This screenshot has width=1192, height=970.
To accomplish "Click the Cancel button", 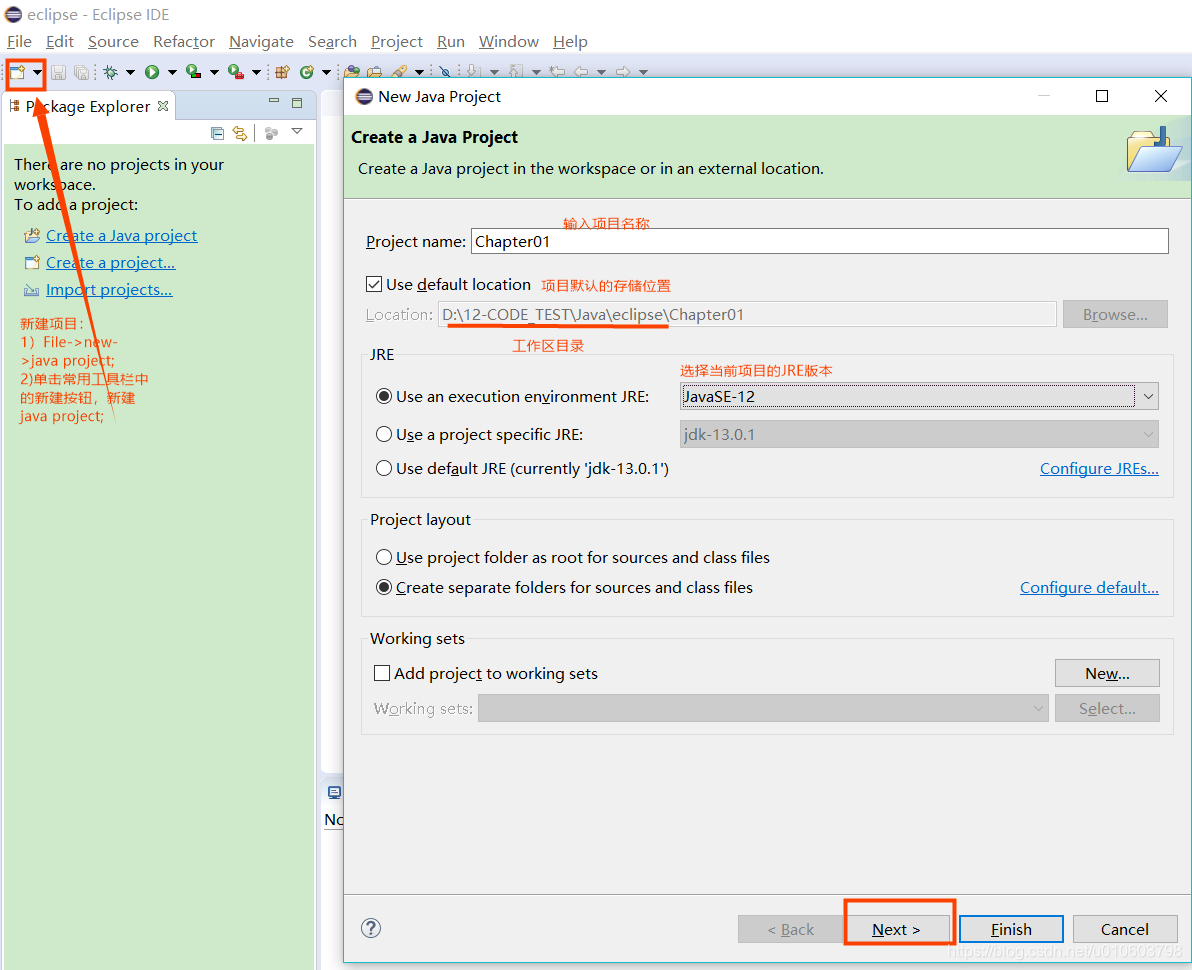I will [x=1124, y=929].
